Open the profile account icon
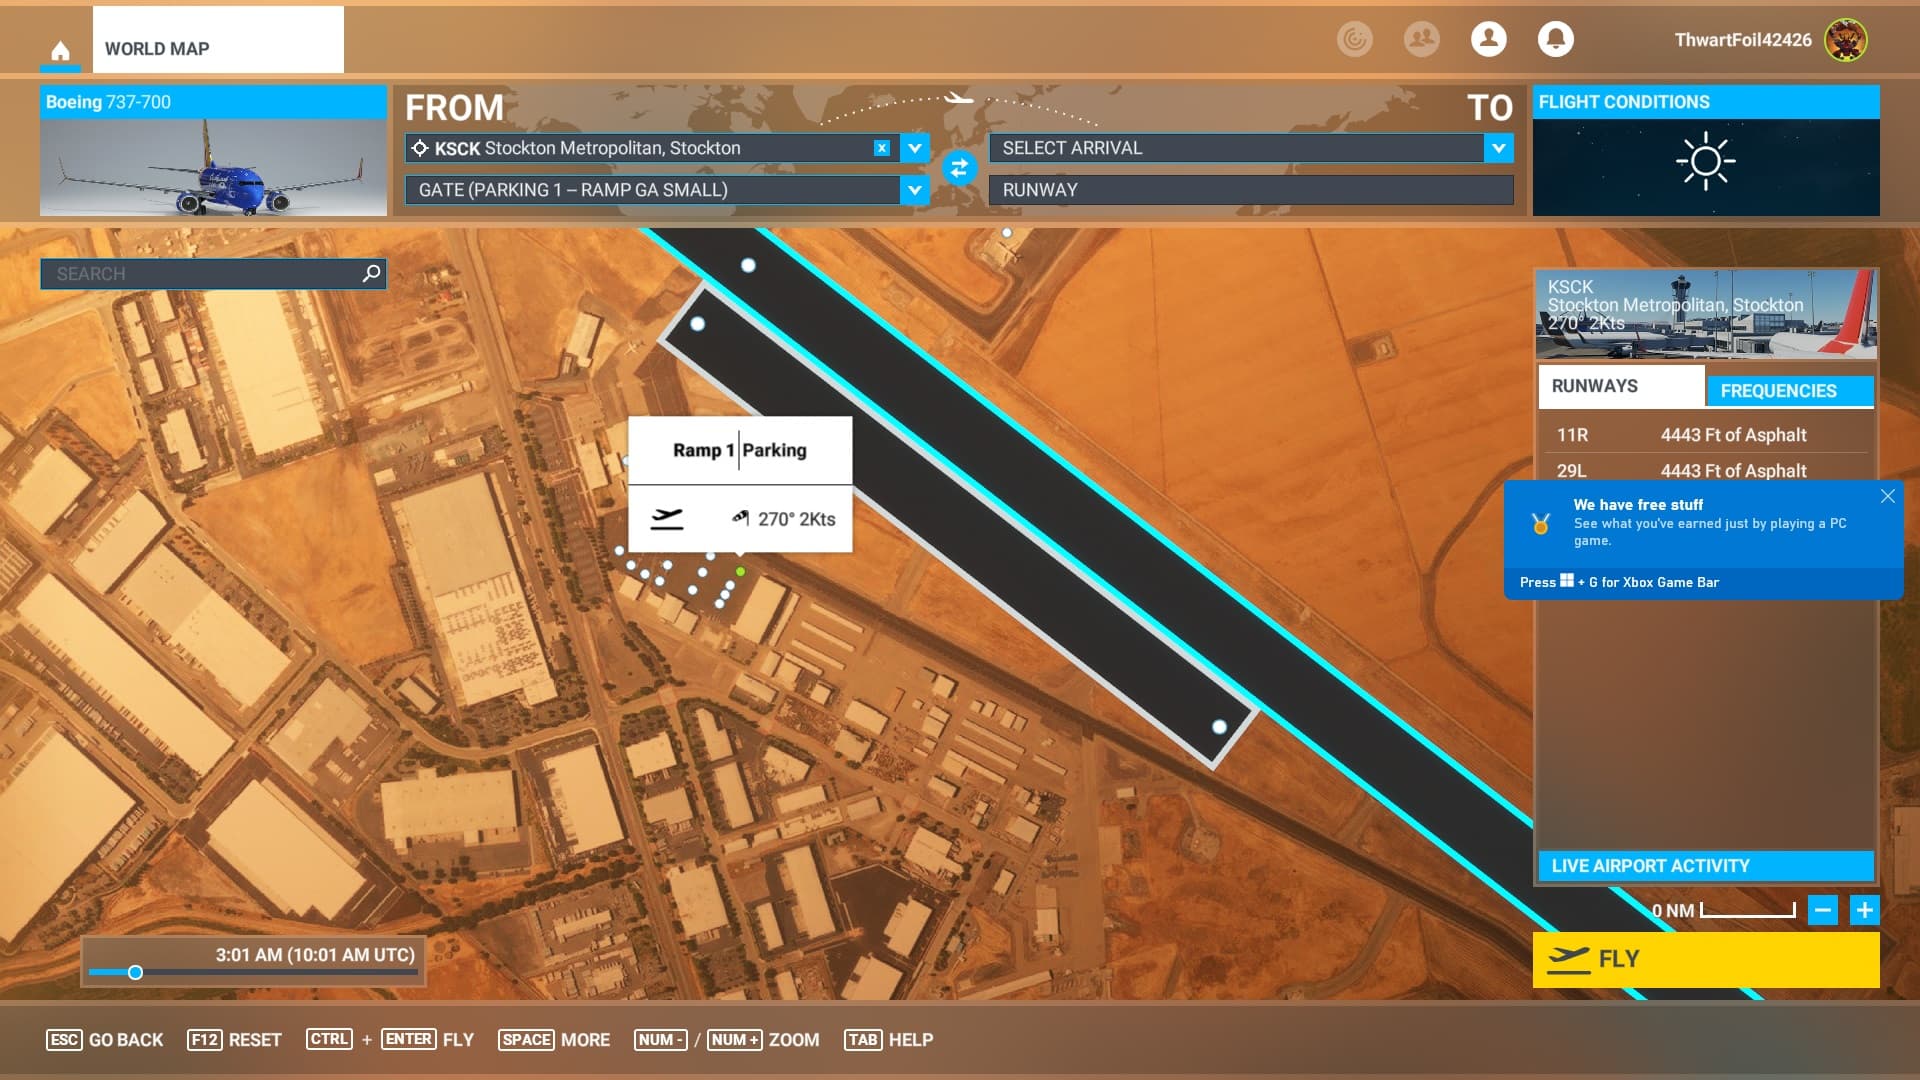 [x=1488, y=39]
